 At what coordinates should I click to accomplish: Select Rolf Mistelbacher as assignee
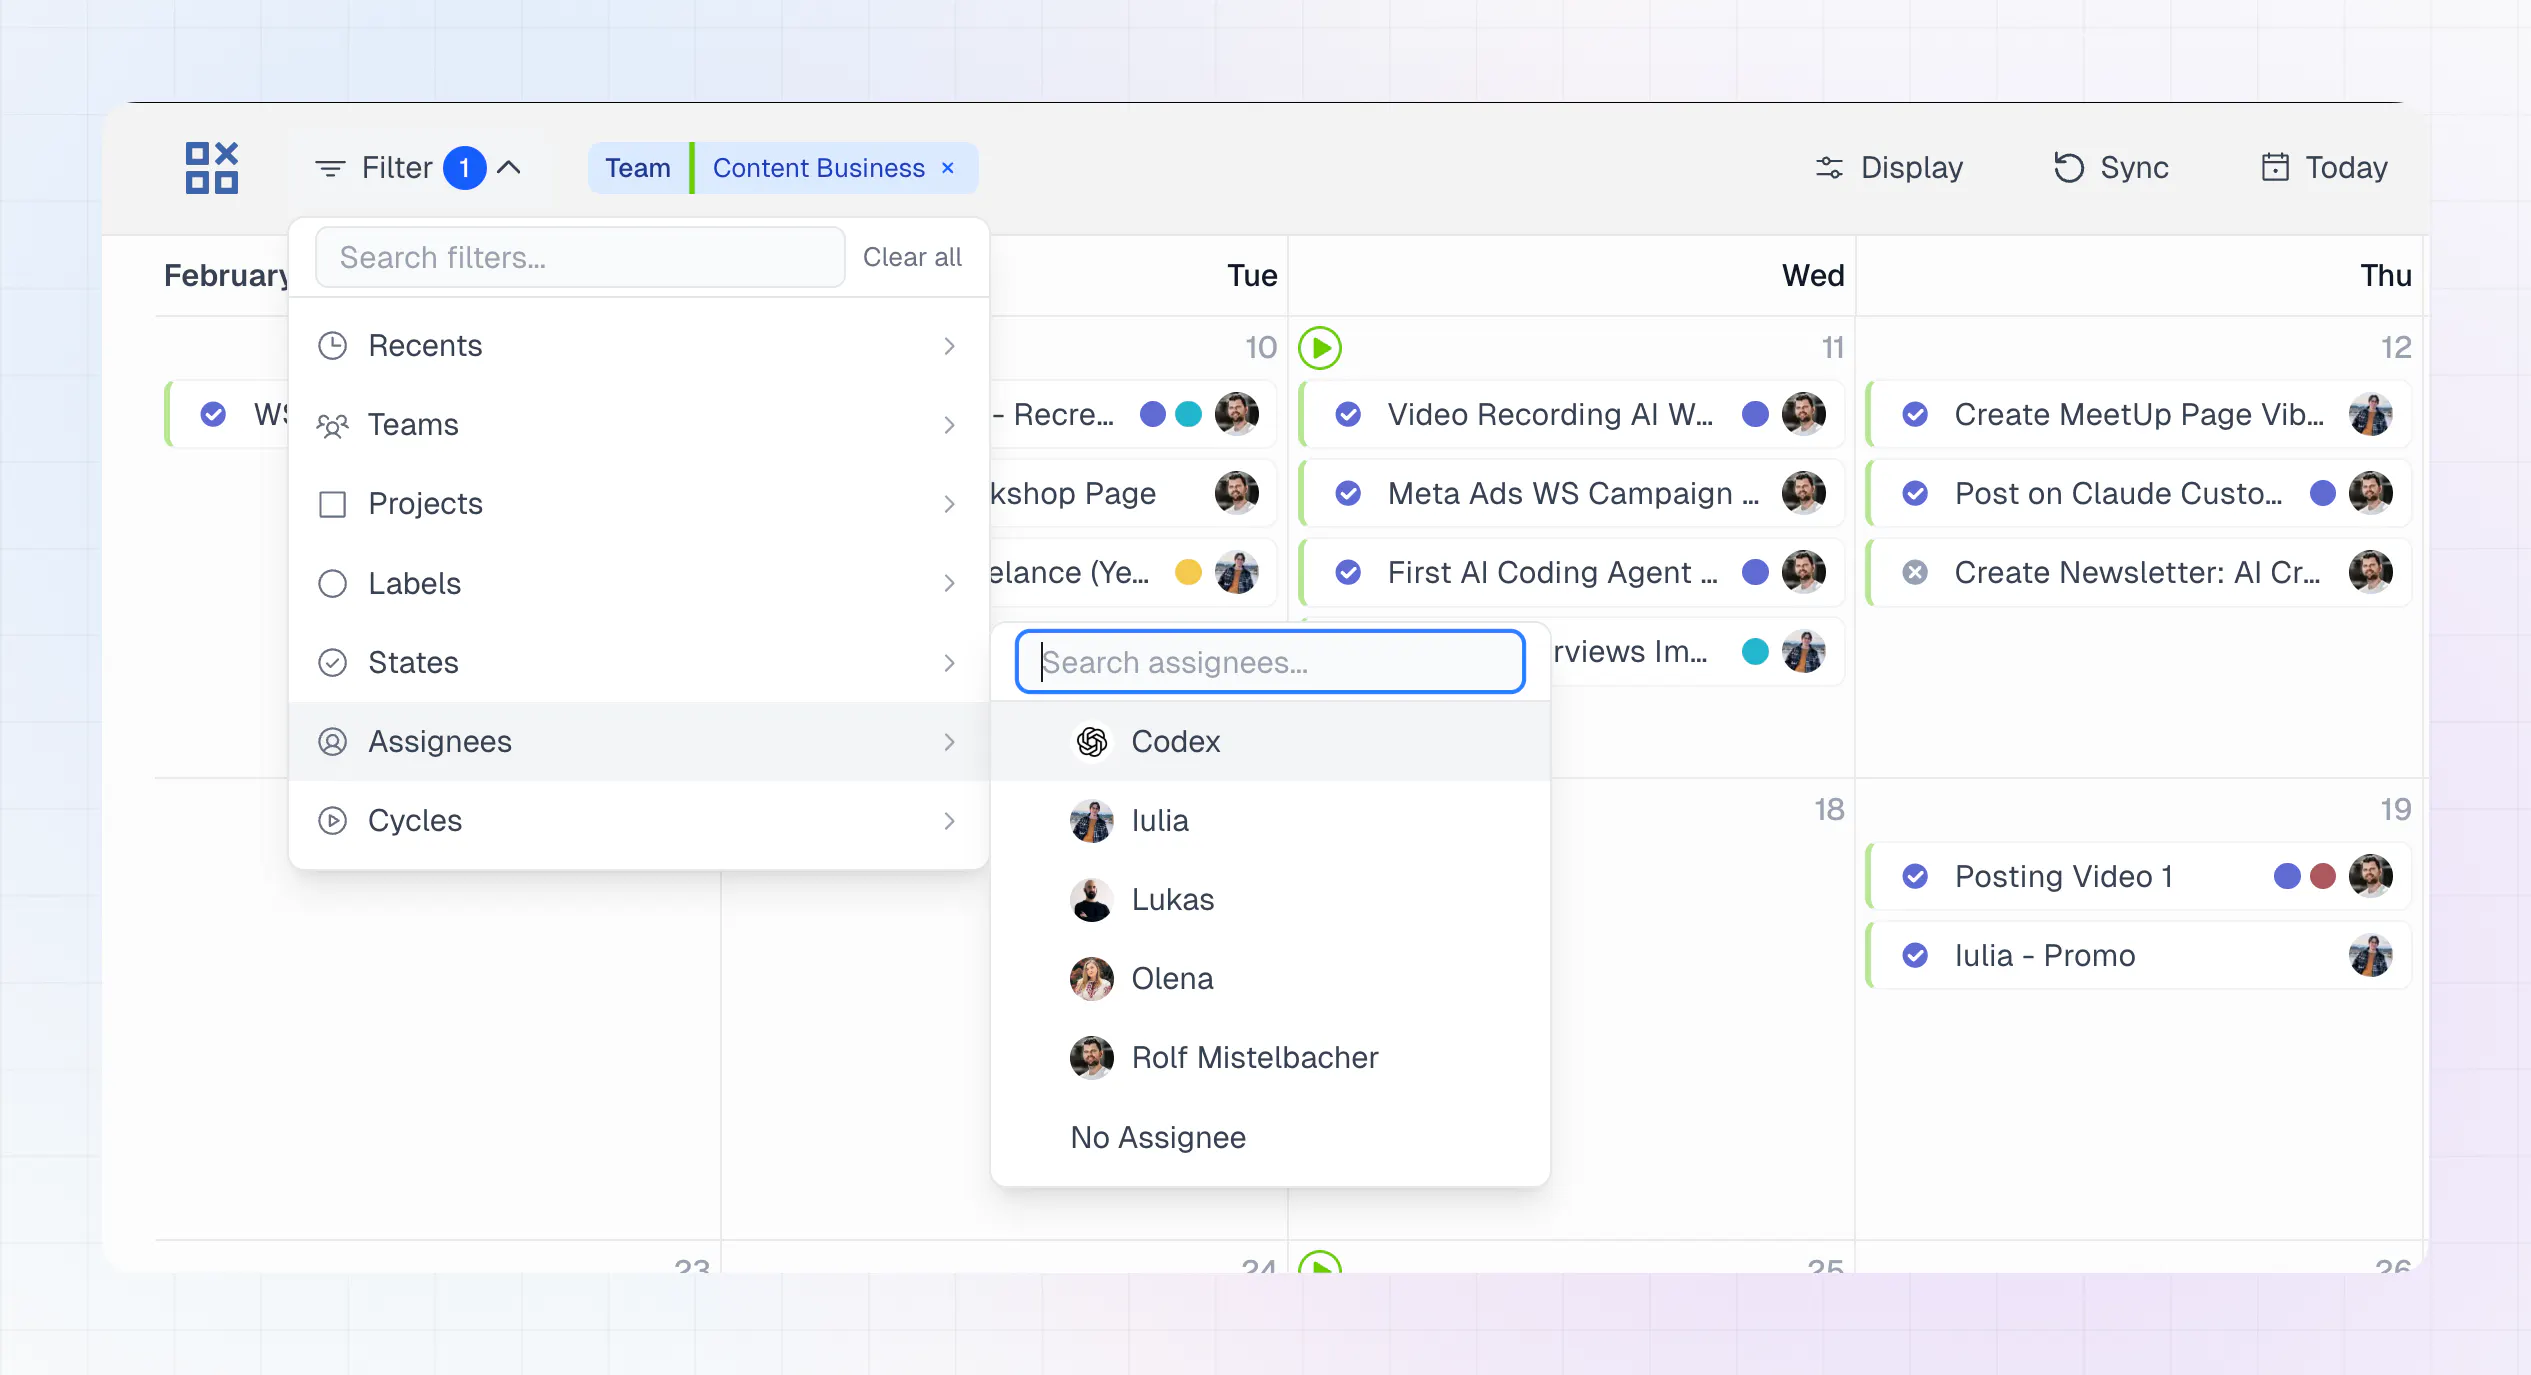1270,1057
